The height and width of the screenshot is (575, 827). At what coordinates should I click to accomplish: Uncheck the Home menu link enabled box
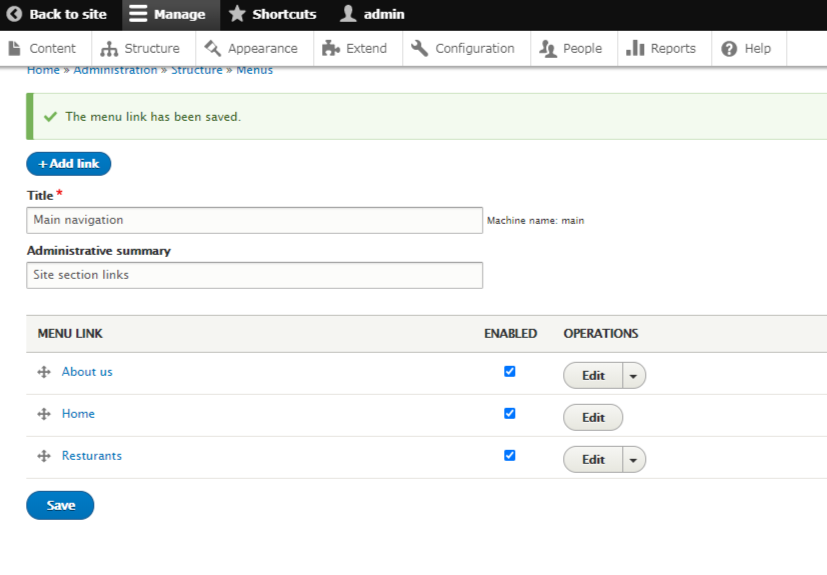coord(510,413)
